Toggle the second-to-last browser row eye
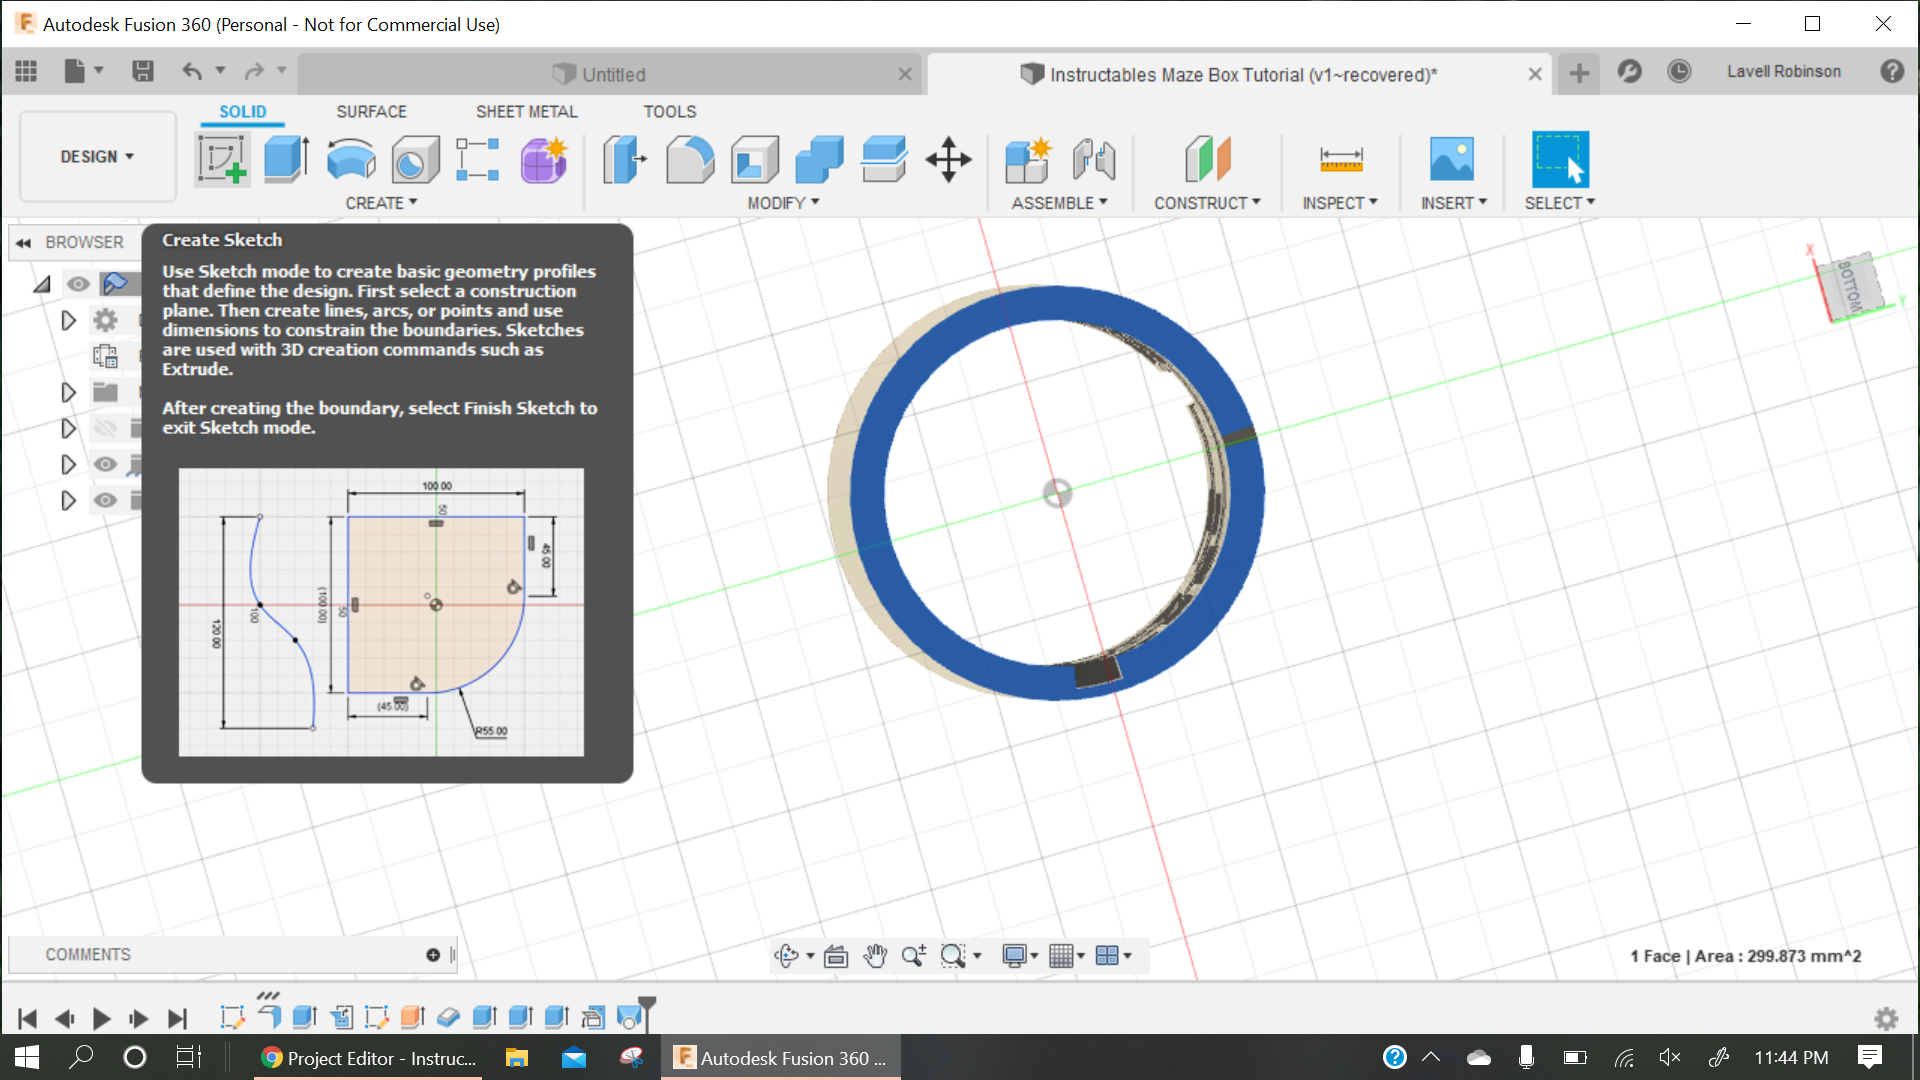 point(105,465)
